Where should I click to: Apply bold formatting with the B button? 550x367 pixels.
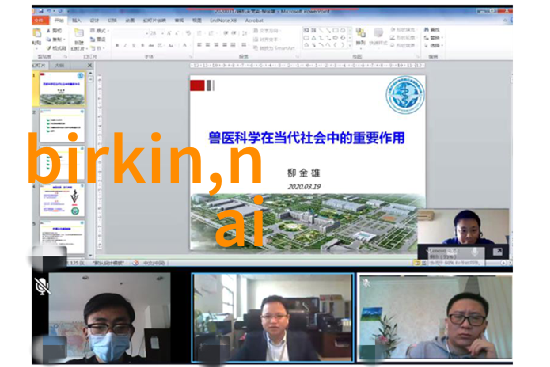(x=118, y=45)
